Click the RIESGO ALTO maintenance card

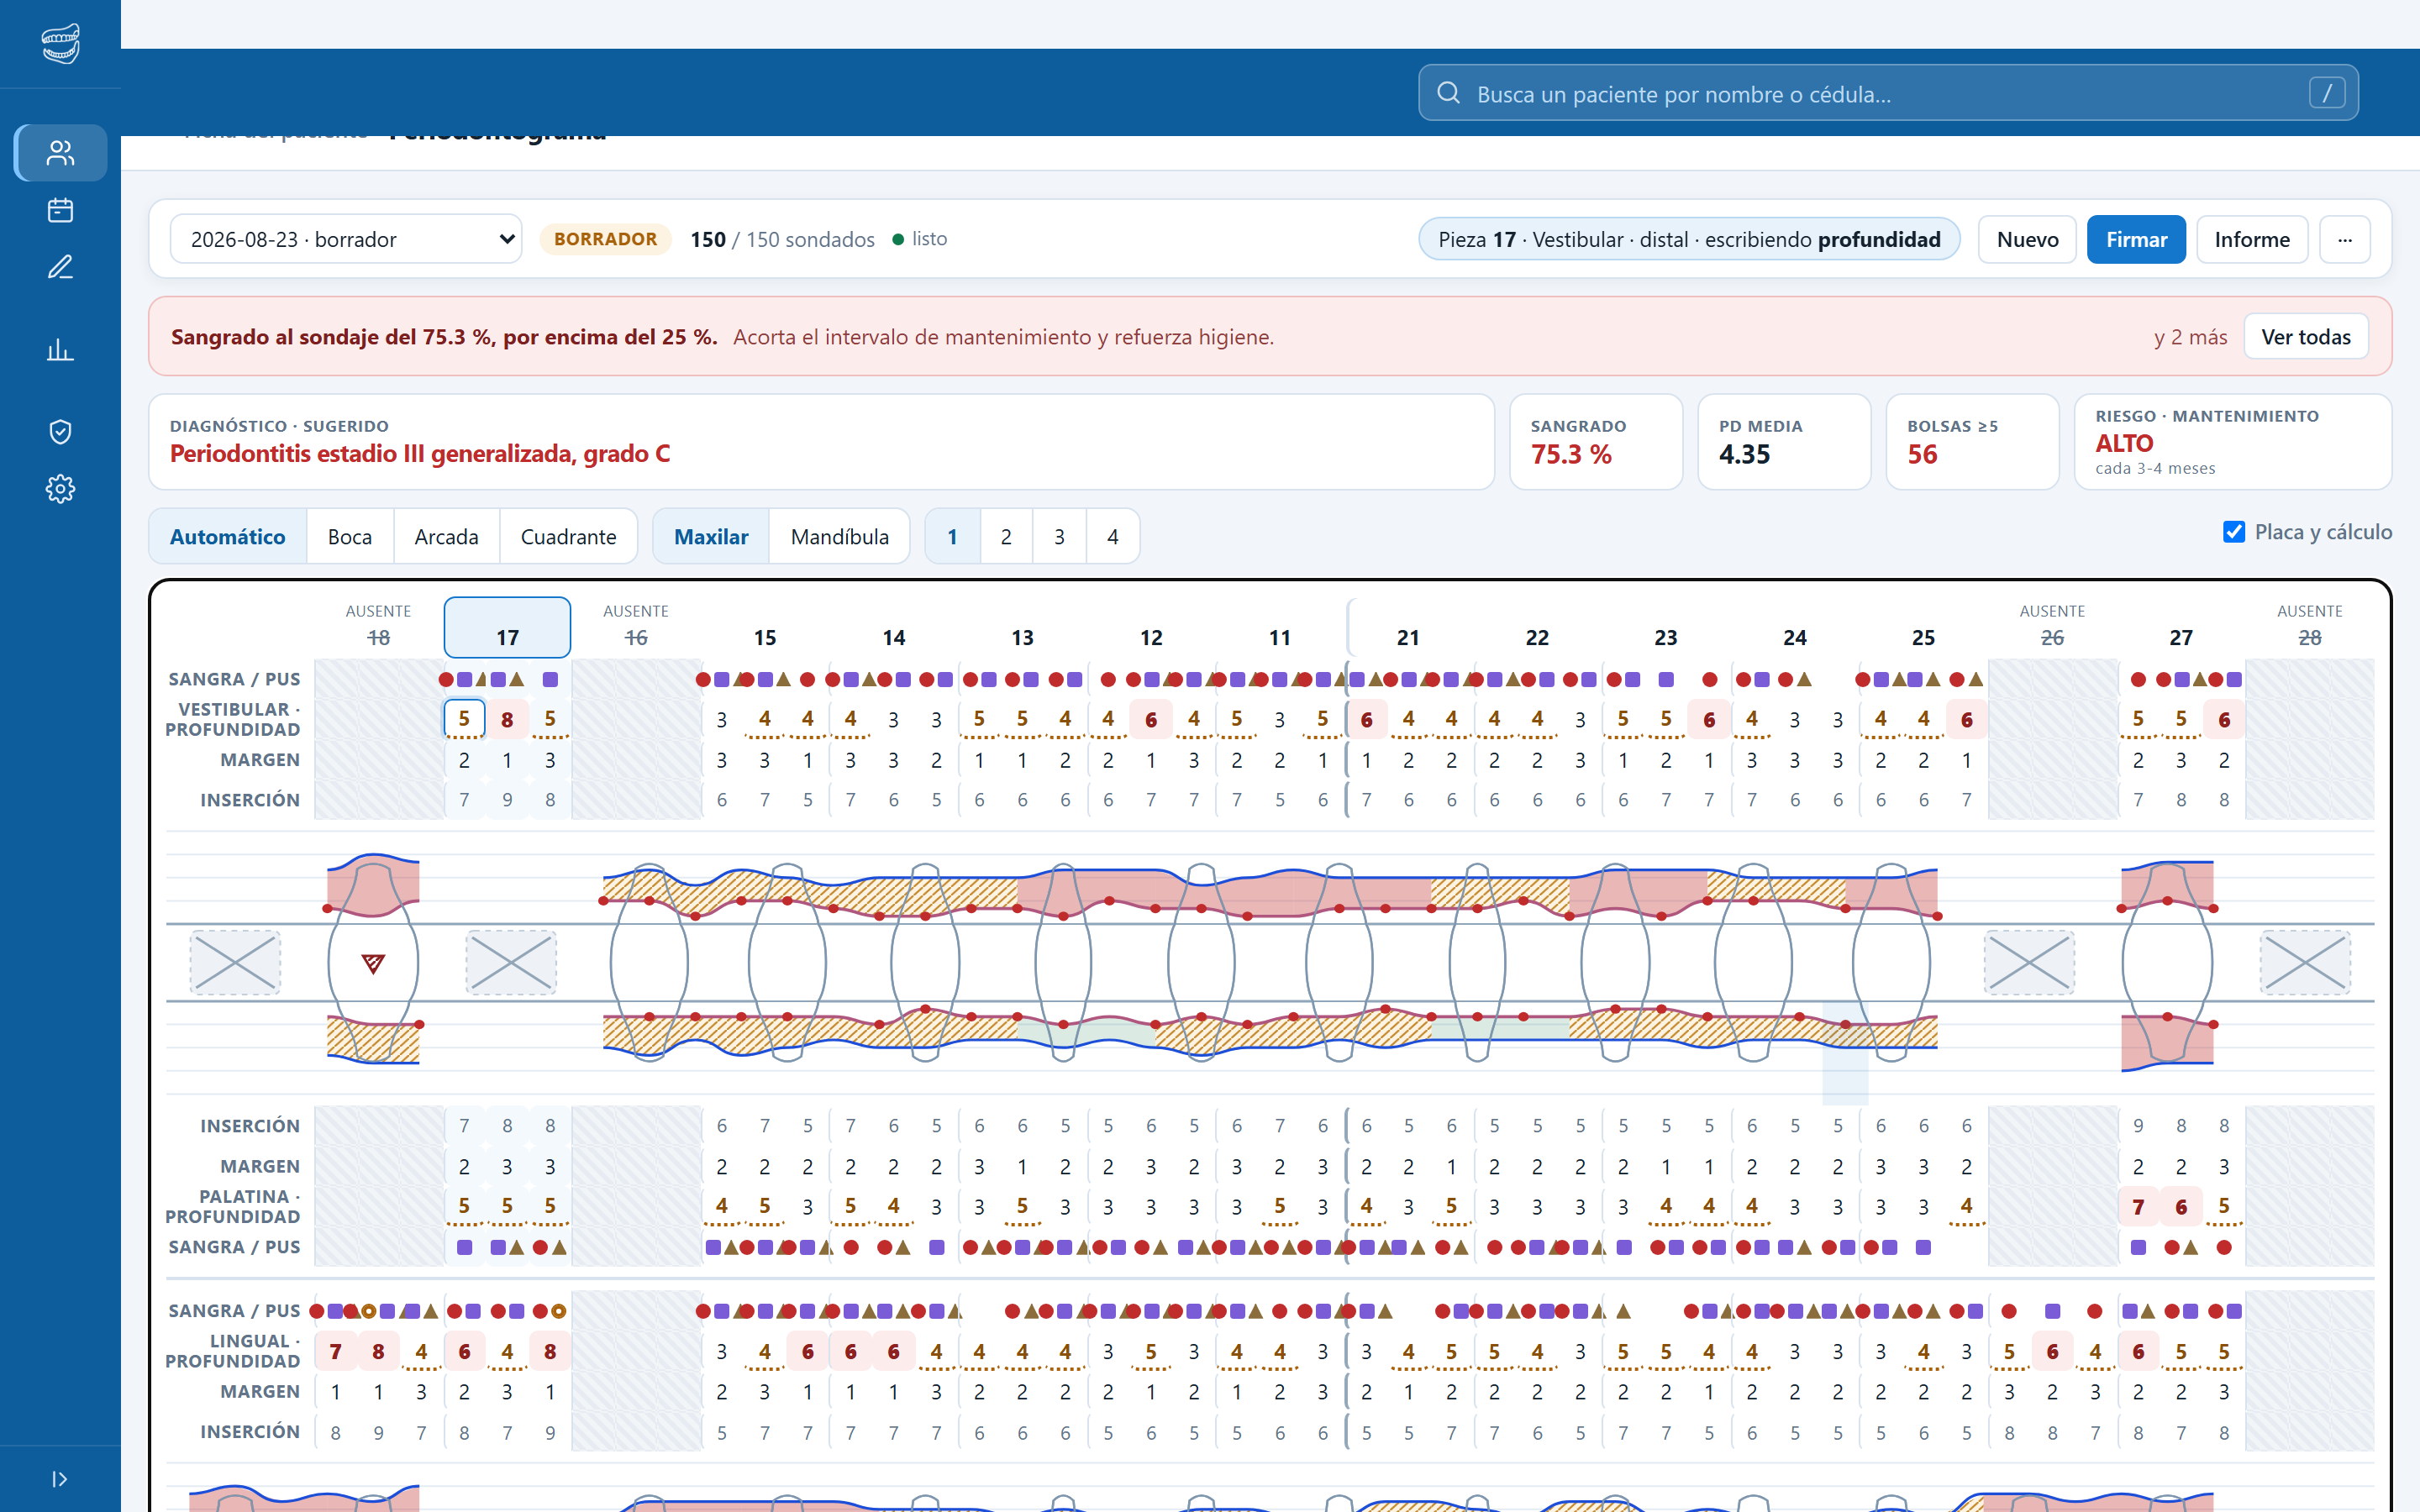pyautogui.click(x=2233, y=442)
